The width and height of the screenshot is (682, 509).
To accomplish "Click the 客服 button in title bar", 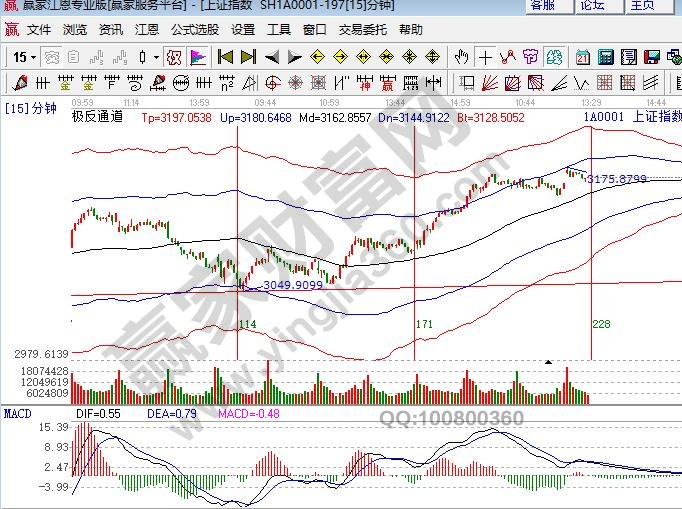I will 543,6.
